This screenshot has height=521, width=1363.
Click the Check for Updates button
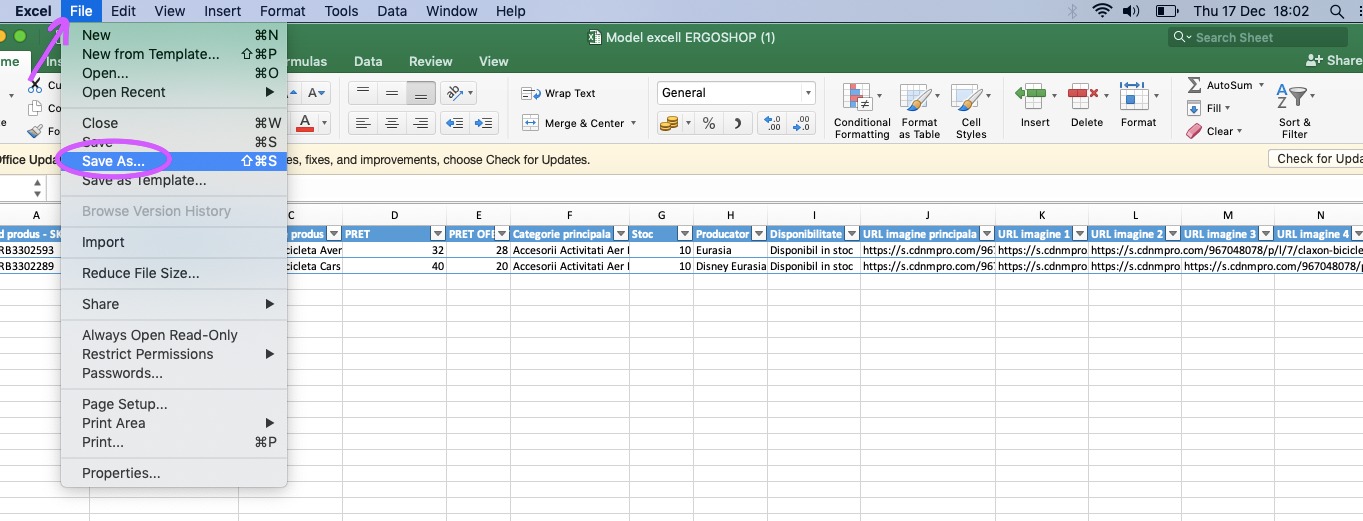[x=1315, y=158]
